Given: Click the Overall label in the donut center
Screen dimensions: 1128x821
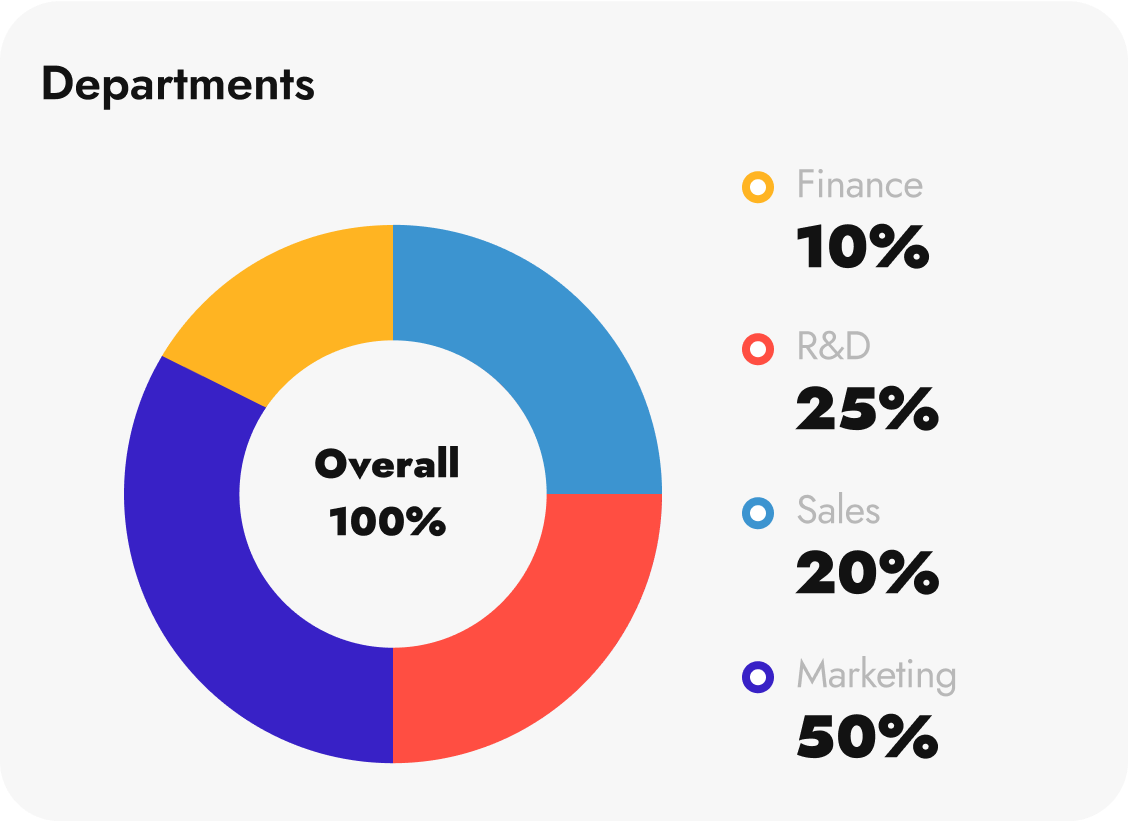Looking at the screenshot, I should [x=387, y=464].
